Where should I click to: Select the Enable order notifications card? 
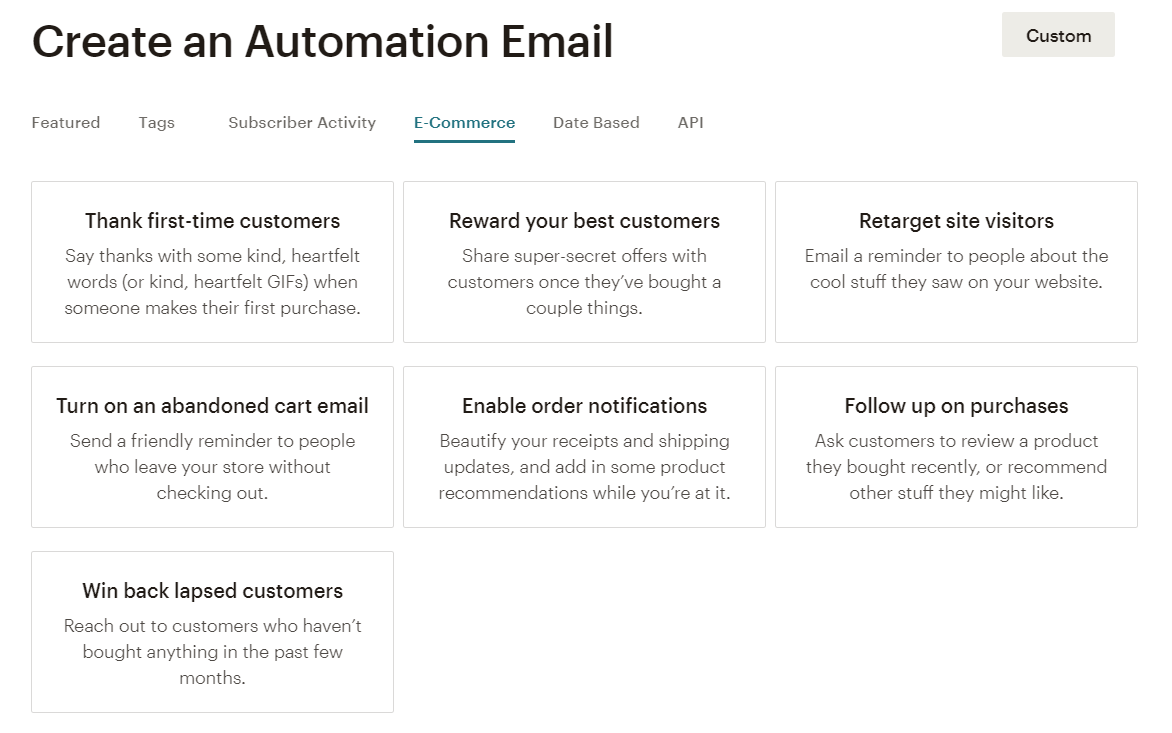pyautogui.click(x=585, y=447)
